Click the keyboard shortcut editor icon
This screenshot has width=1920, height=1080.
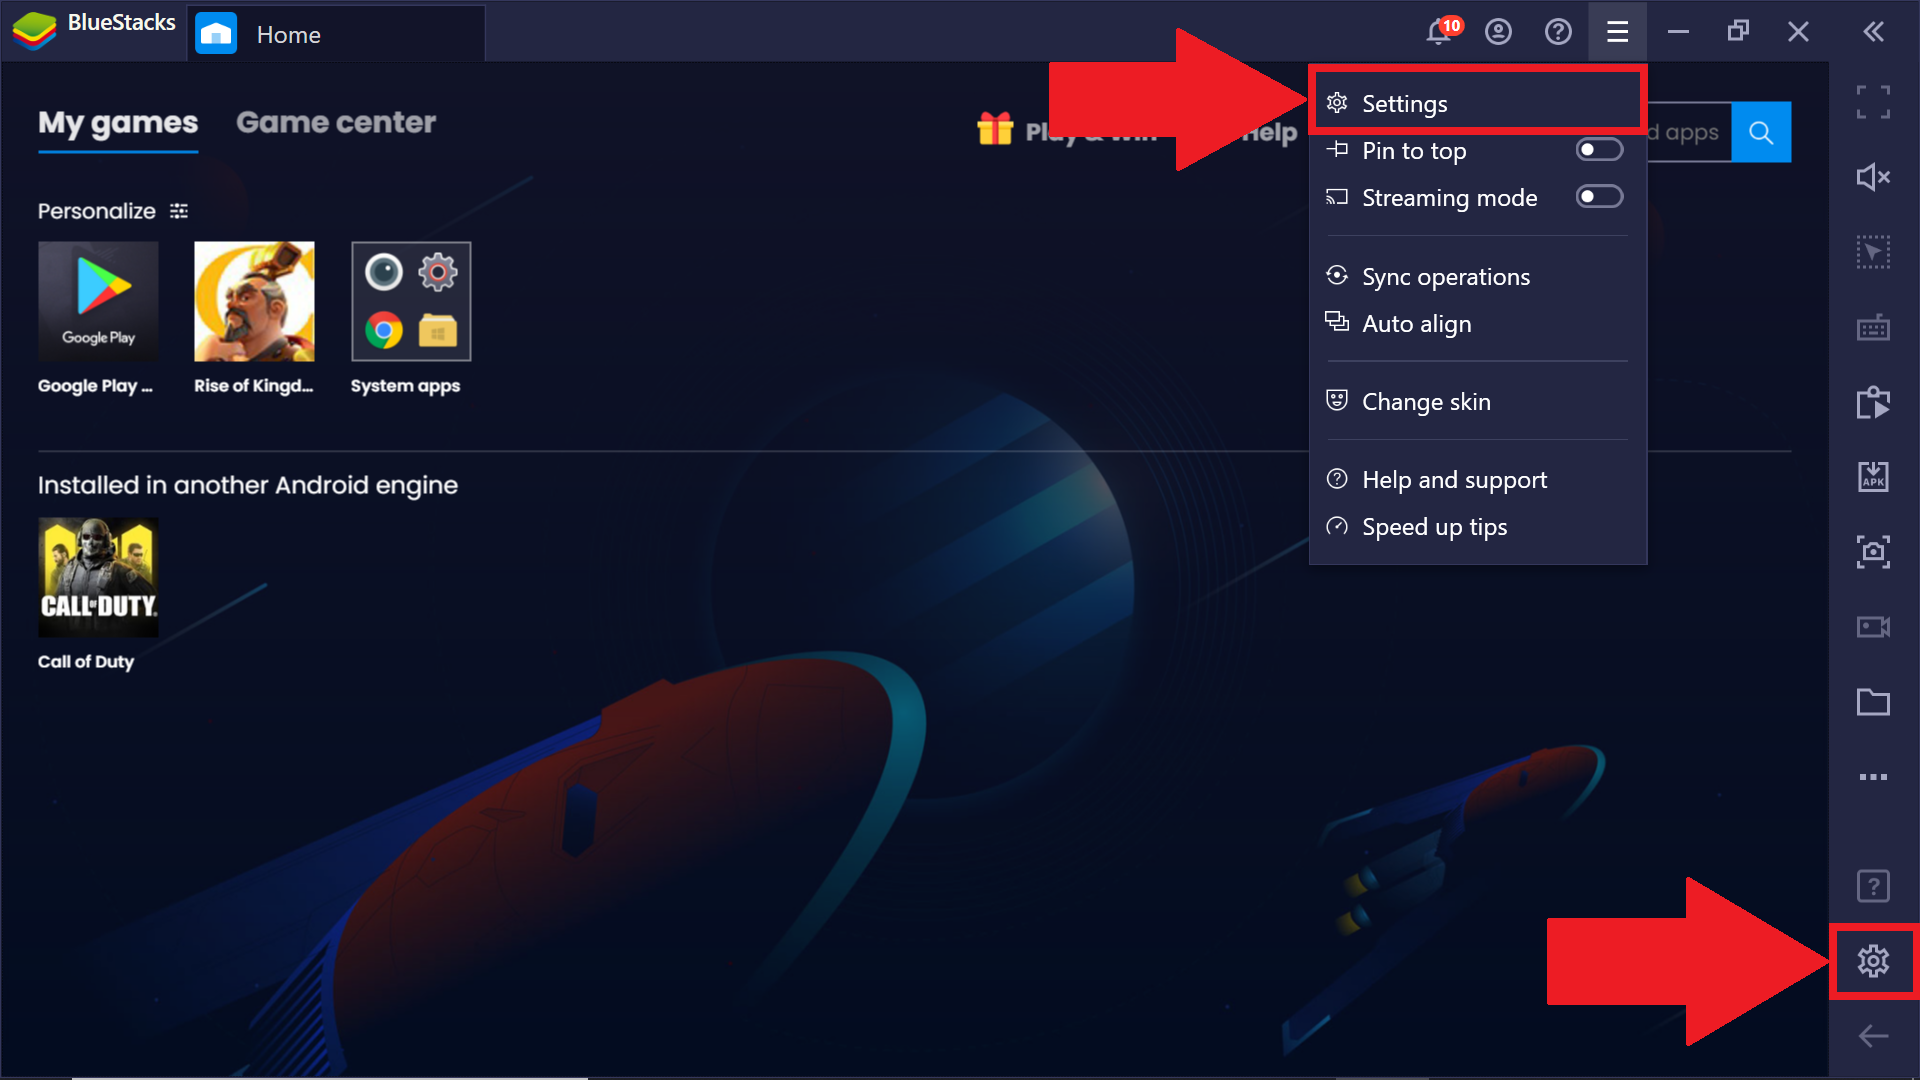(1874, 326)
